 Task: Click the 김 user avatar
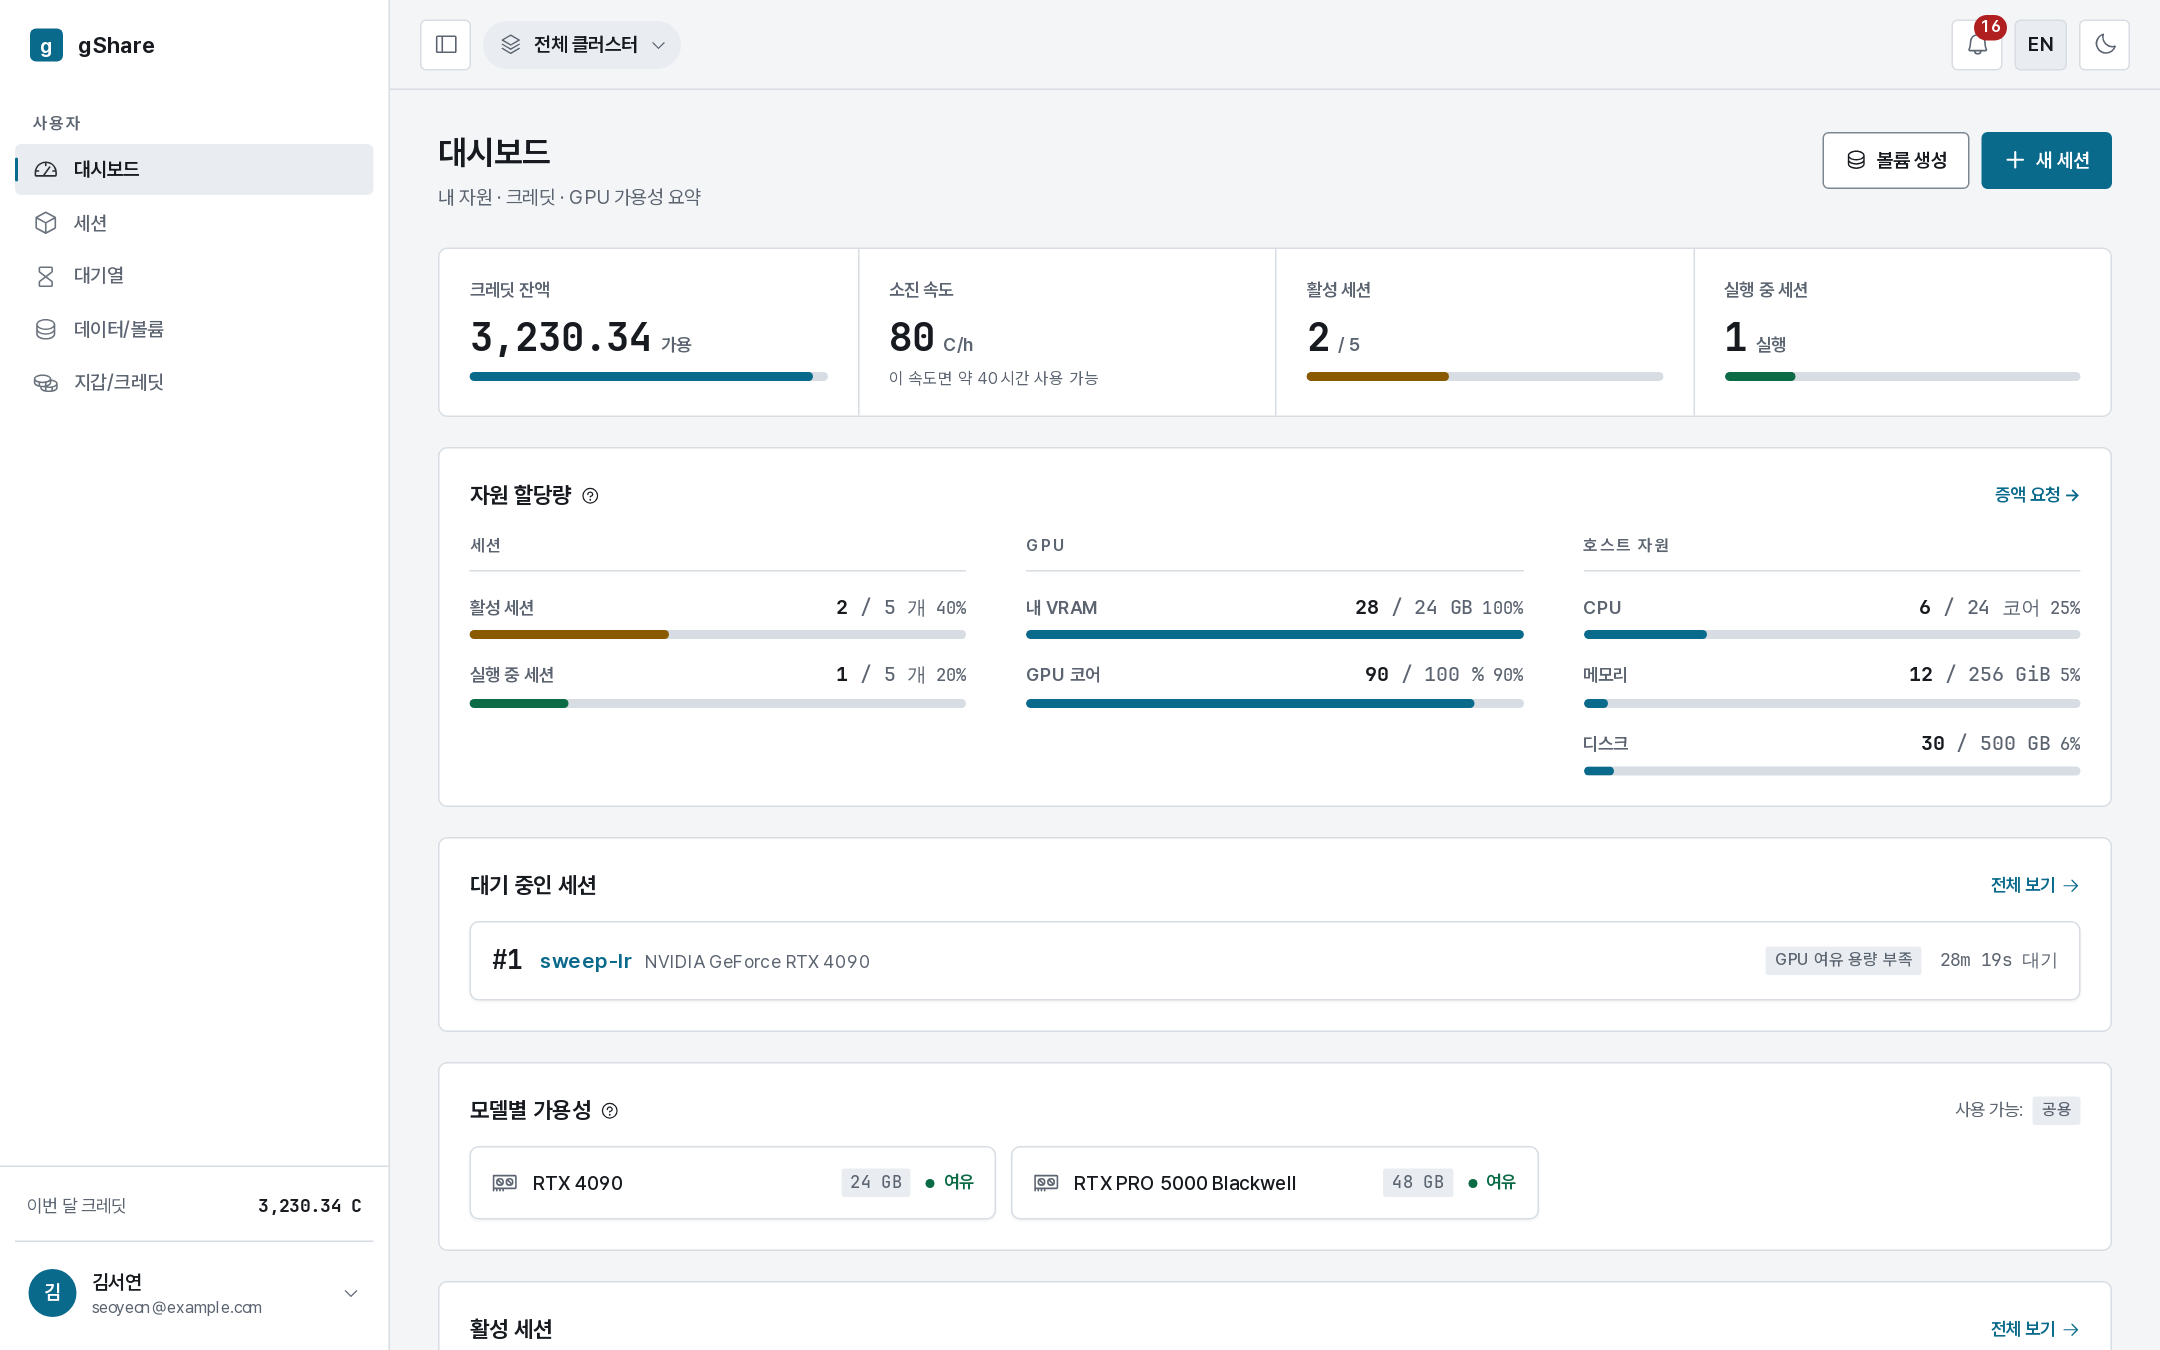[x=53, y=1294]
